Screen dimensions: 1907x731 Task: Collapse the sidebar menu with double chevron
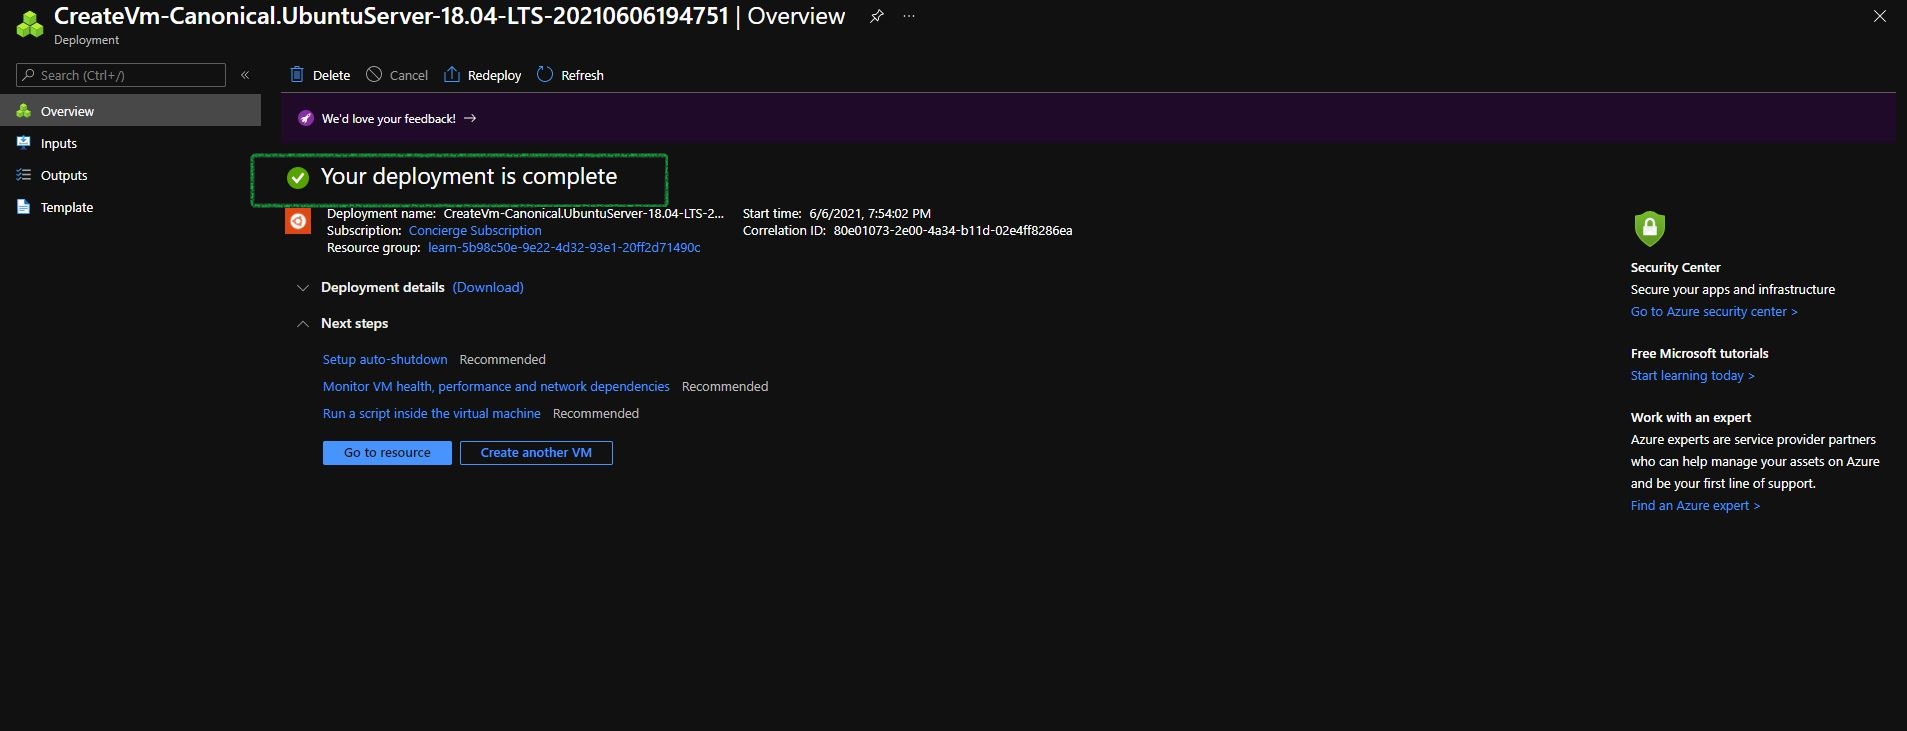click(x=245, y=75)
